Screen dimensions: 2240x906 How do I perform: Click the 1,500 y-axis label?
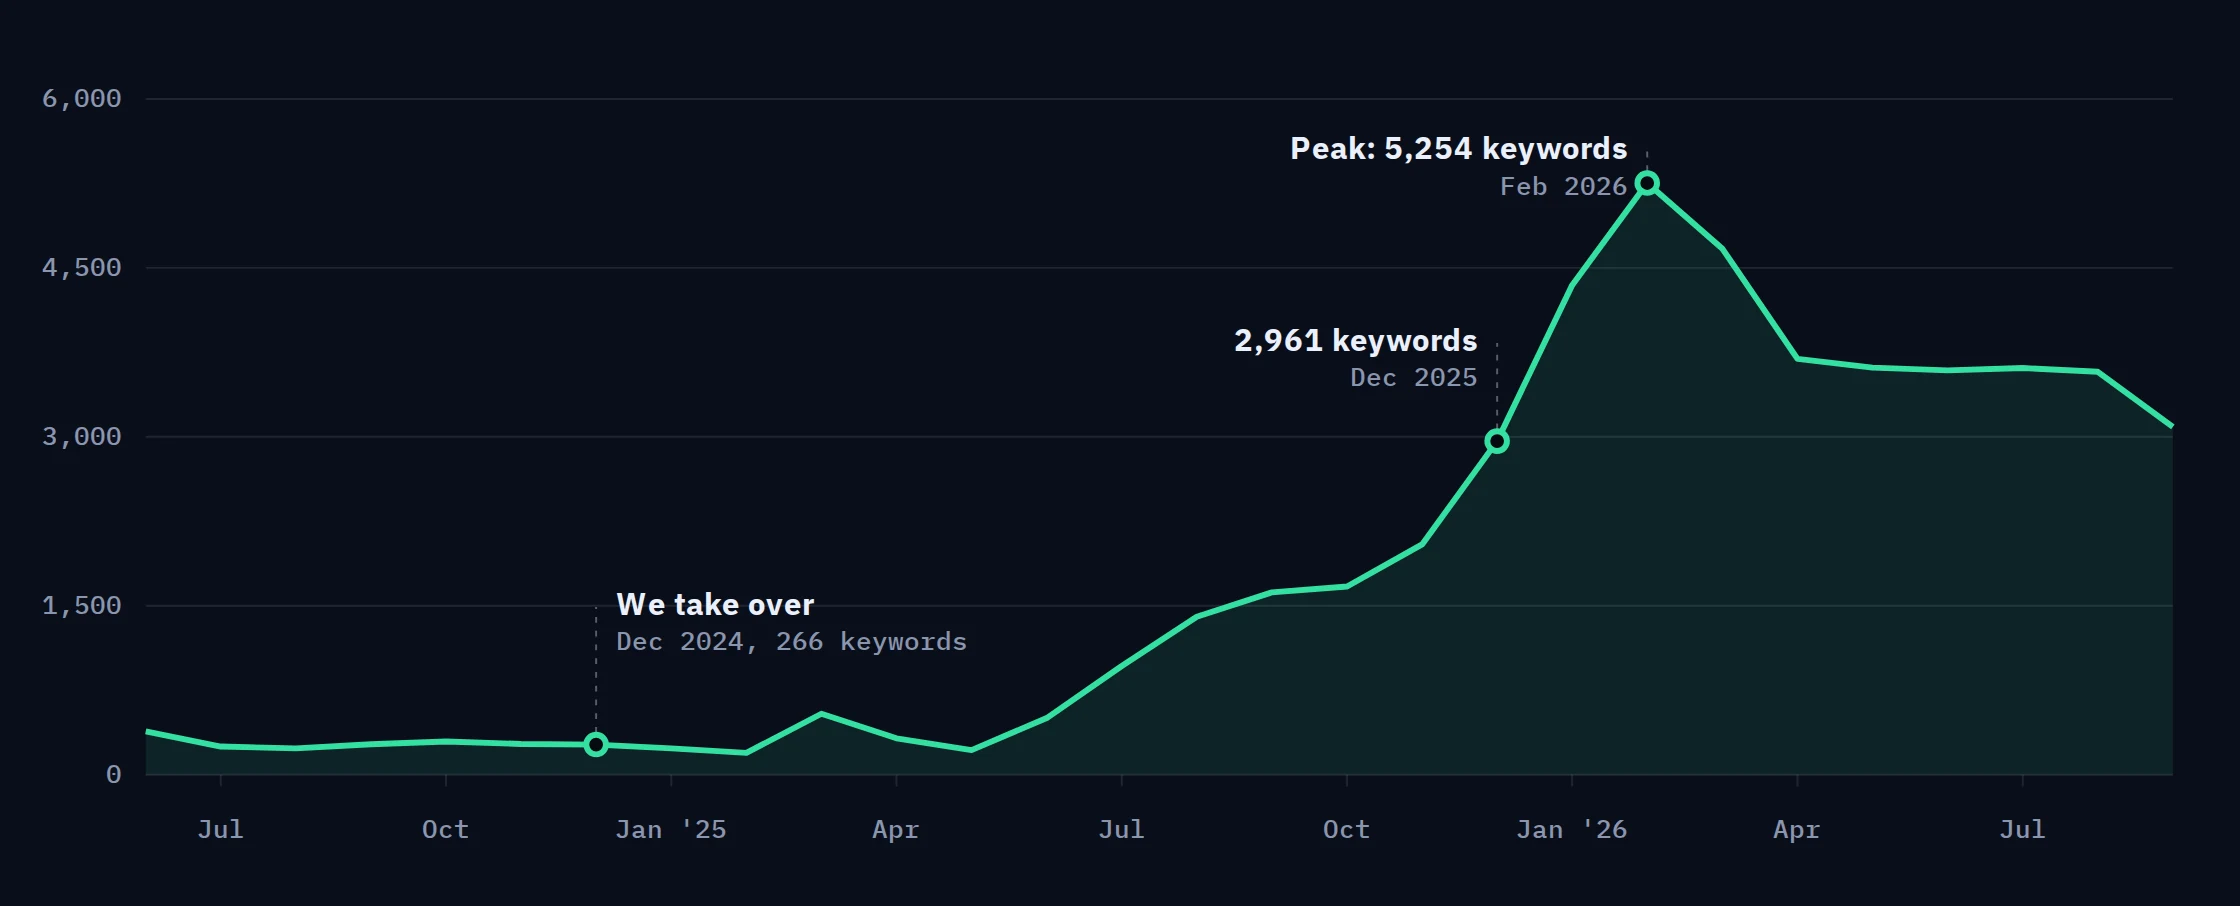82,606
